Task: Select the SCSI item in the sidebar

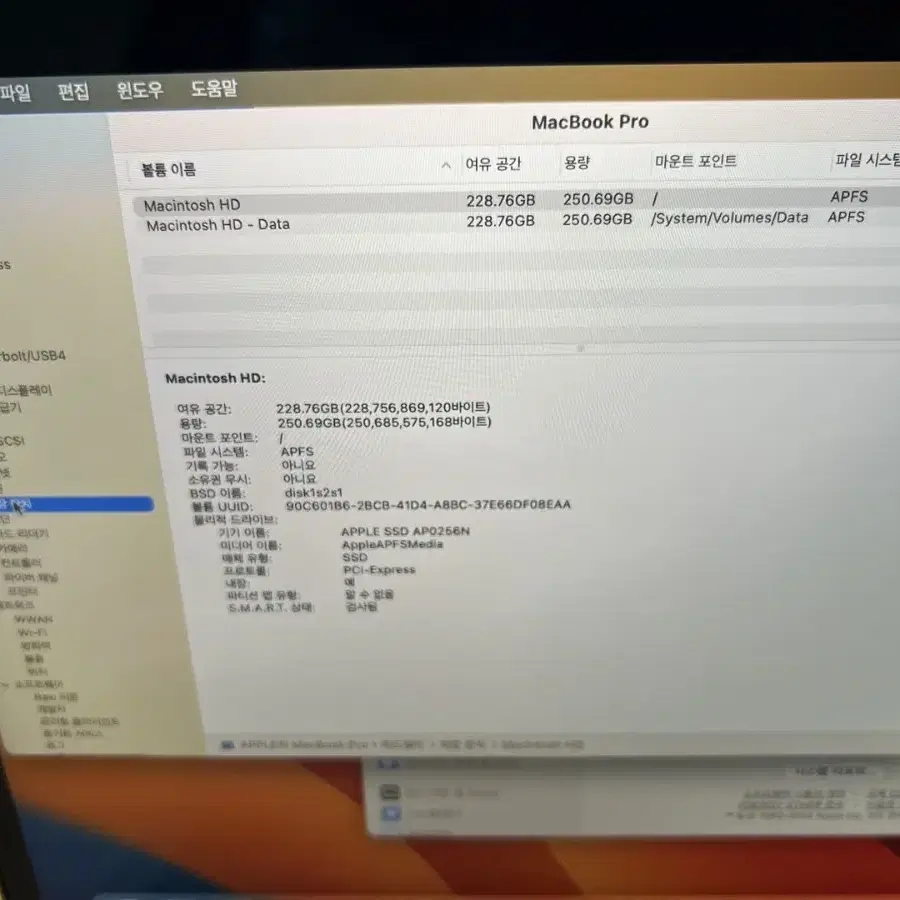Action: 12,441
